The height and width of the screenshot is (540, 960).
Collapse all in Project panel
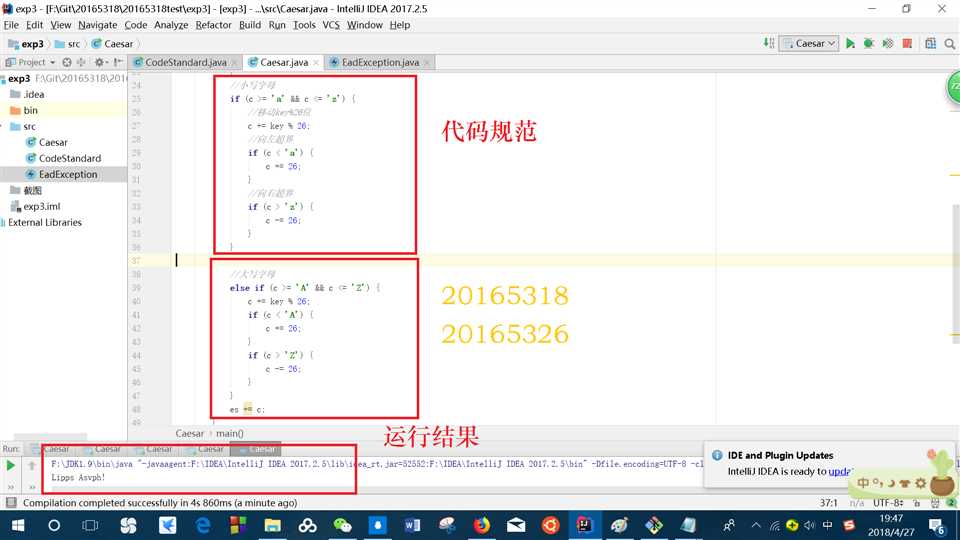point(81,62)
